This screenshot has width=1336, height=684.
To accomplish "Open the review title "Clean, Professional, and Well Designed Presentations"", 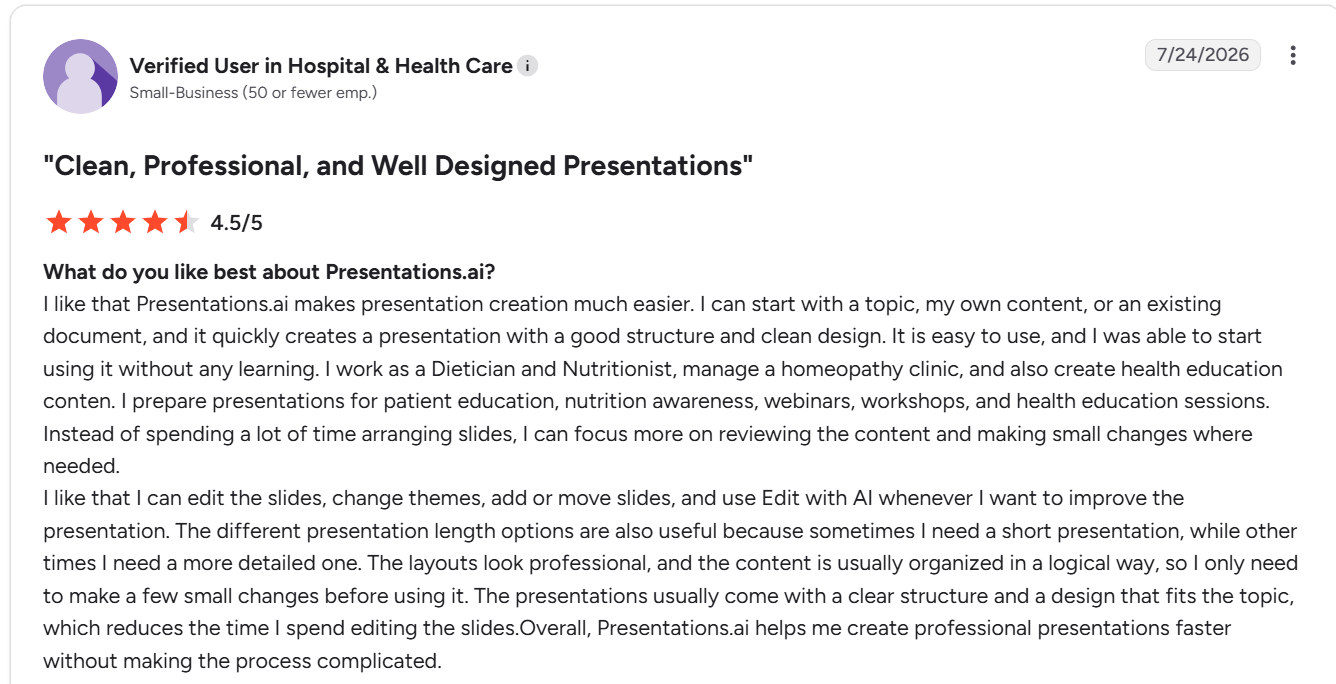I will click(x=398, y=166).
